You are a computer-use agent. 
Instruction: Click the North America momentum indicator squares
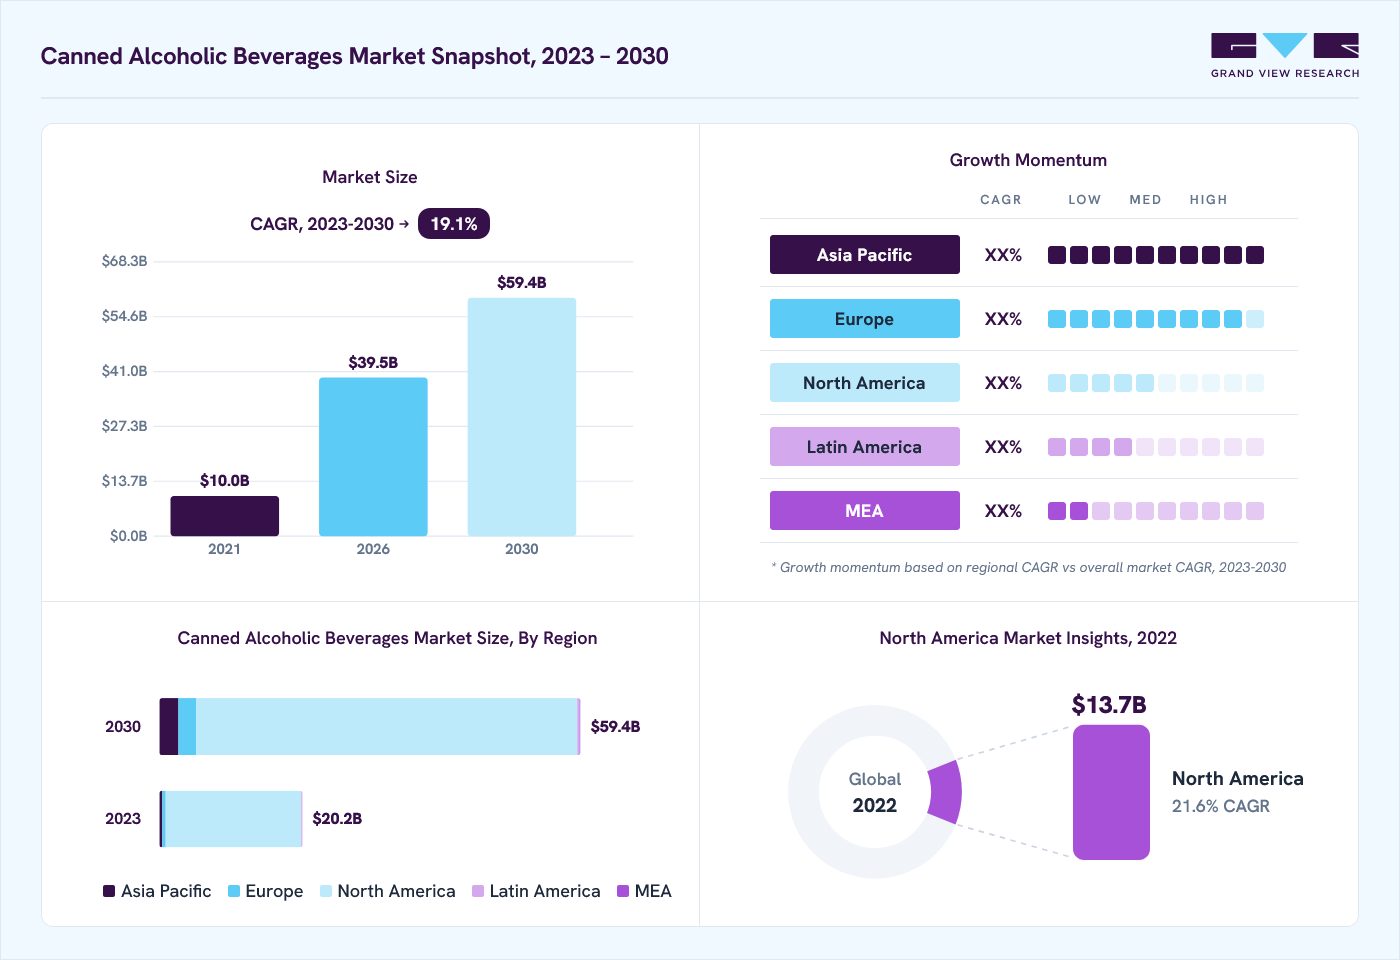coord(1156,383)
